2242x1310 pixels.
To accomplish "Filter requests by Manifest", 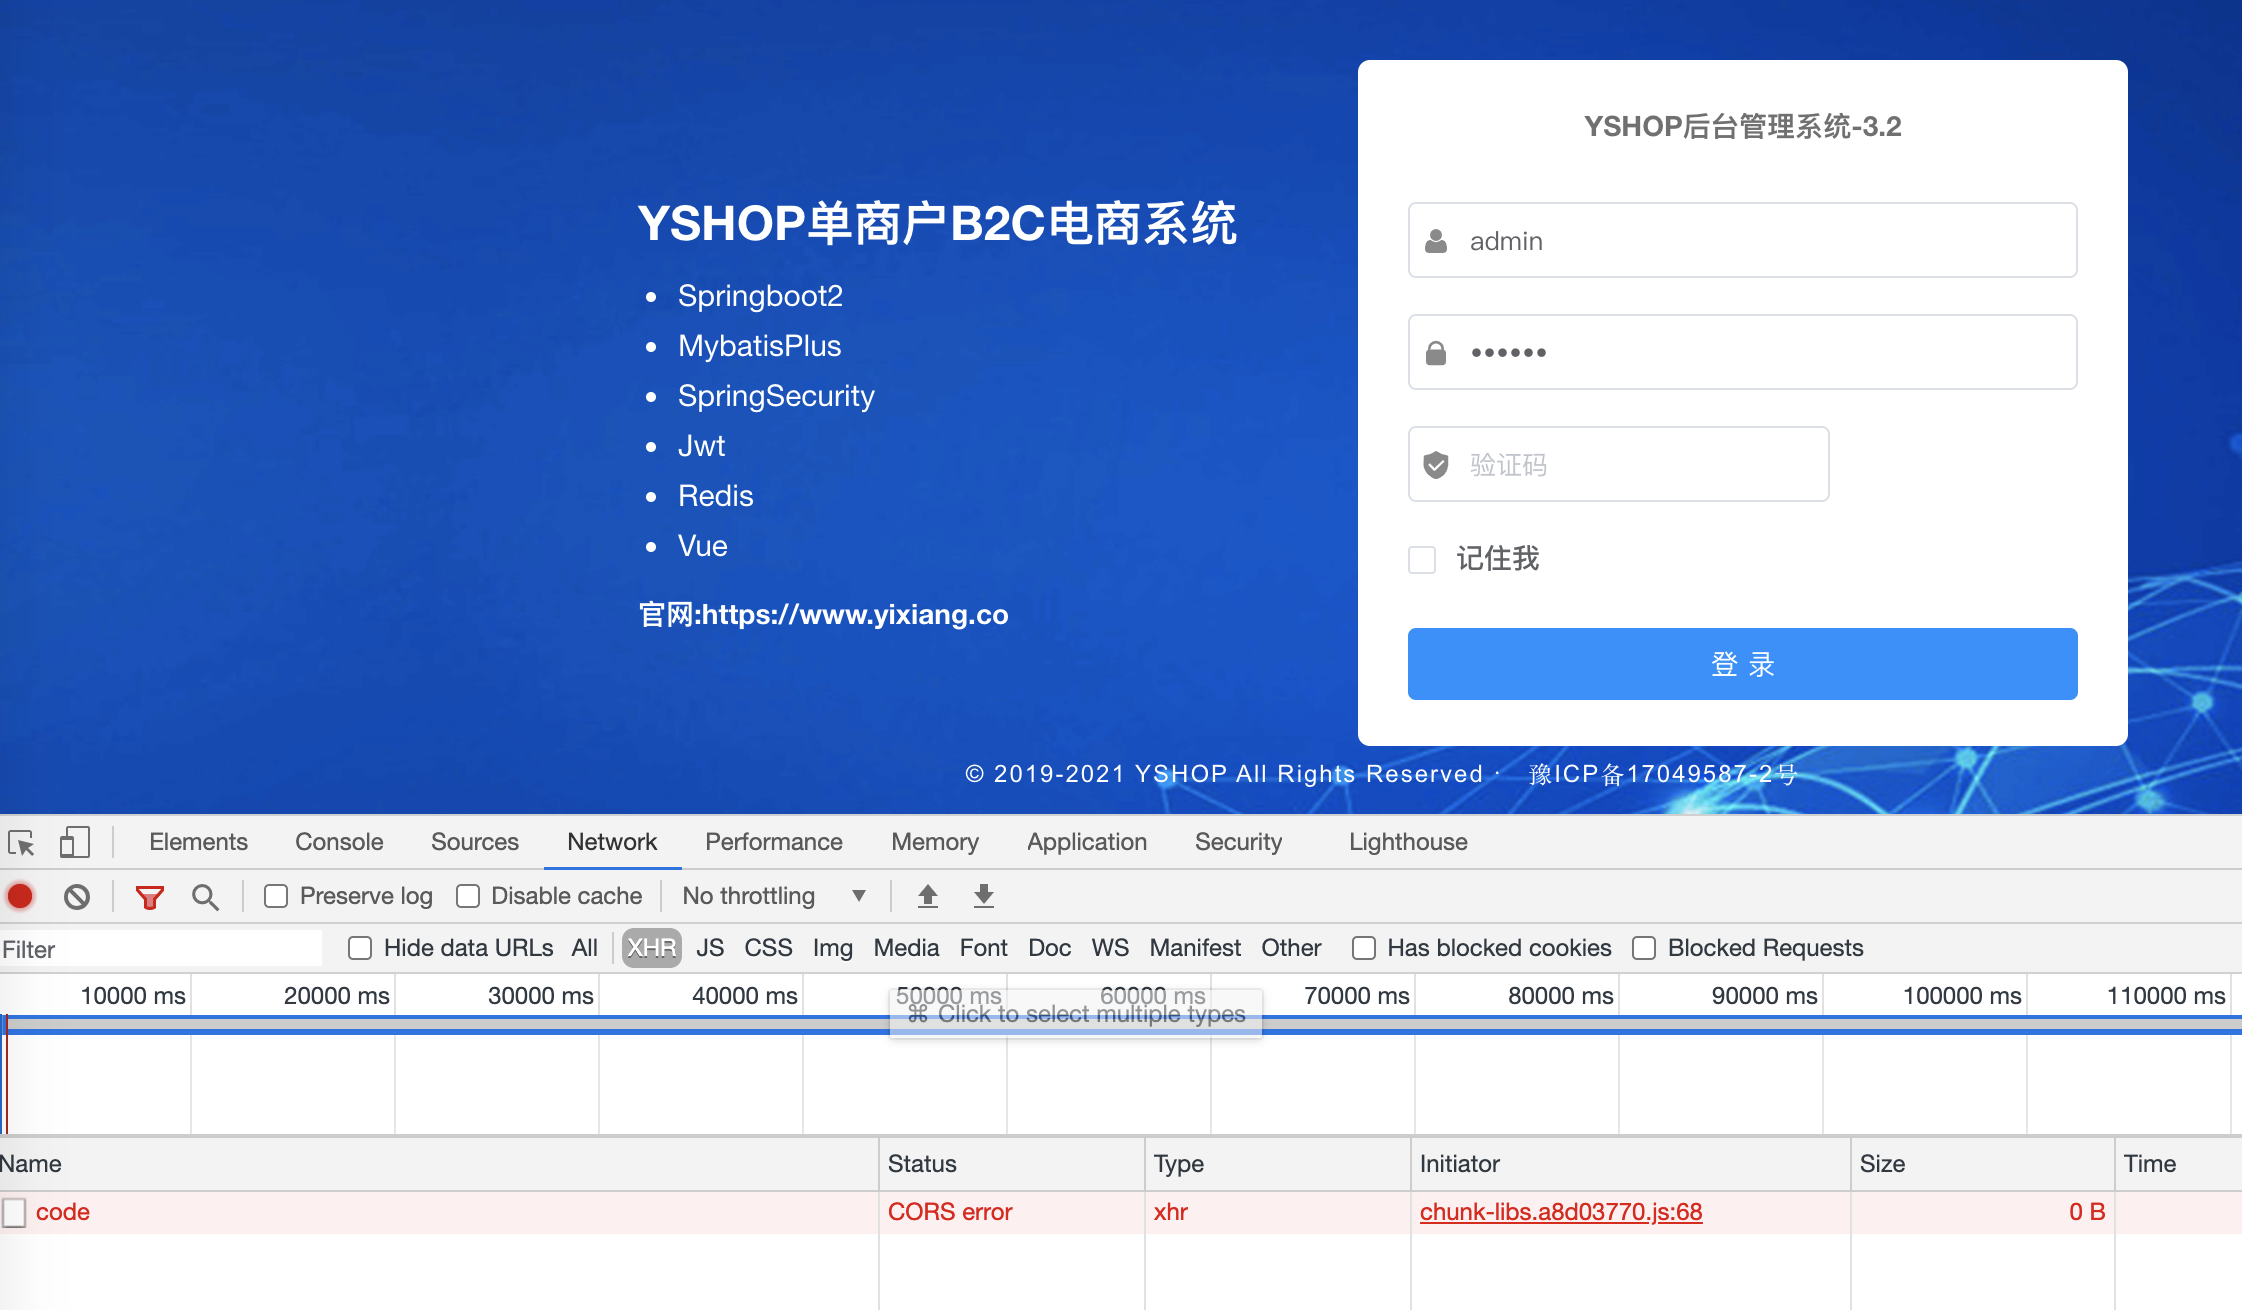I will [1195, 948].
